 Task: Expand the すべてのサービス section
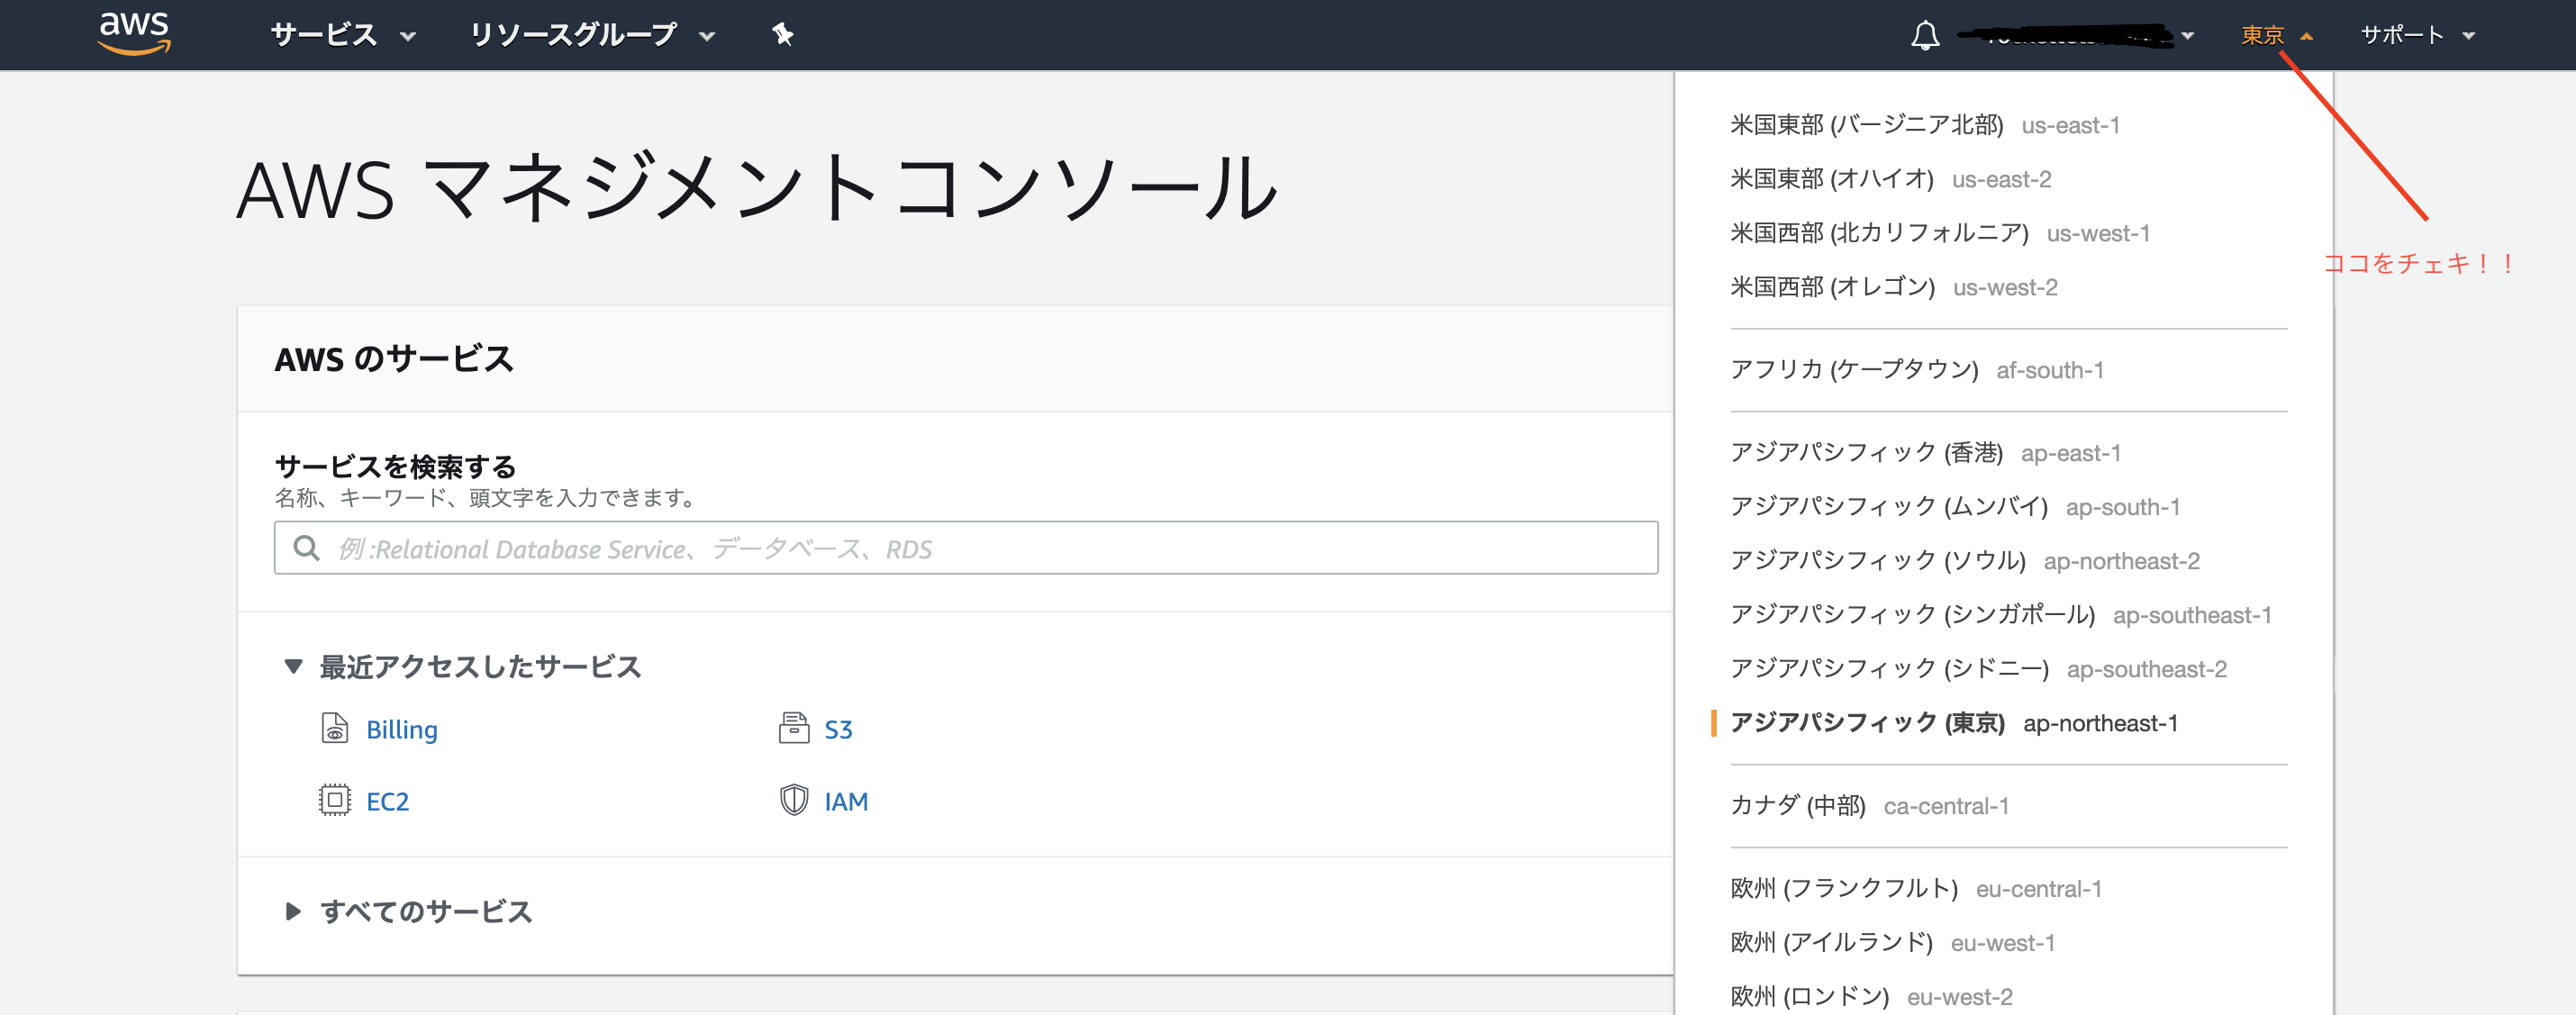pyautogui.click(x=408, y=911)
